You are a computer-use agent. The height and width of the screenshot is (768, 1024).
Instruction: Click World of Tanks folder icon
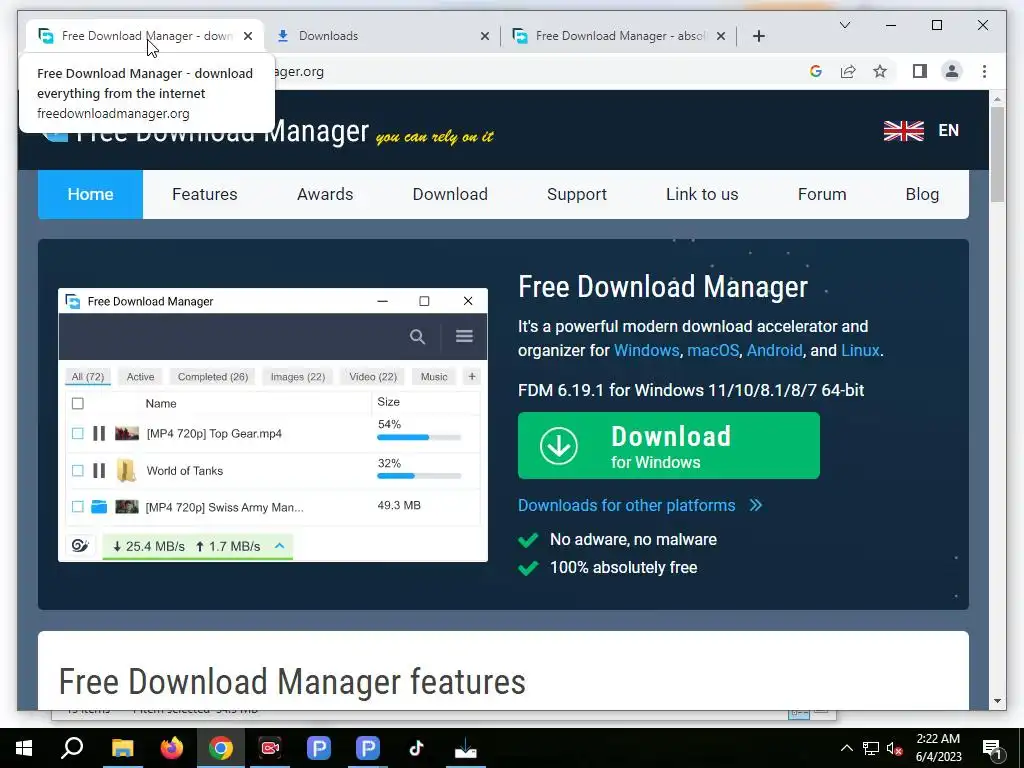pos(126,471)
